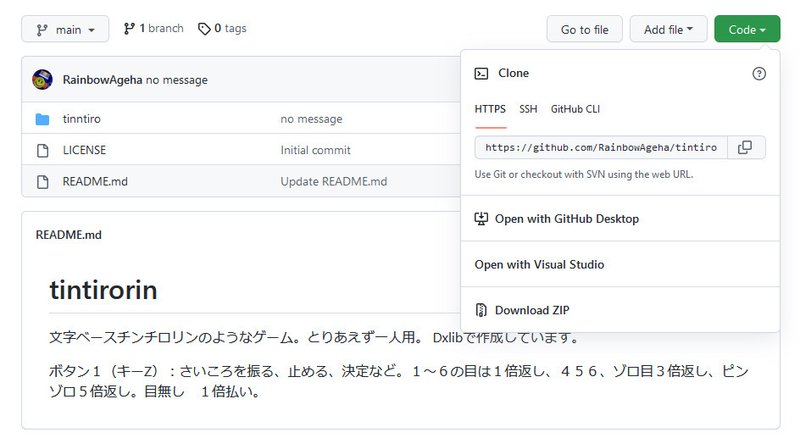View the '1 branch' link
Image resolution: width=800 pixels, height=443 pixels.
pyautogui.click(x=154, y=29)
